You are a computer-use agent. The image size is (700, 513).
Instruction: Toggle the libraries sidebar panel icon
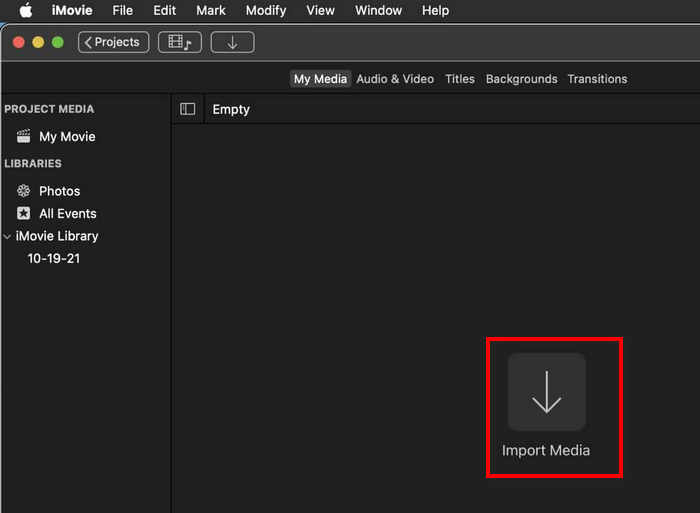188,109
